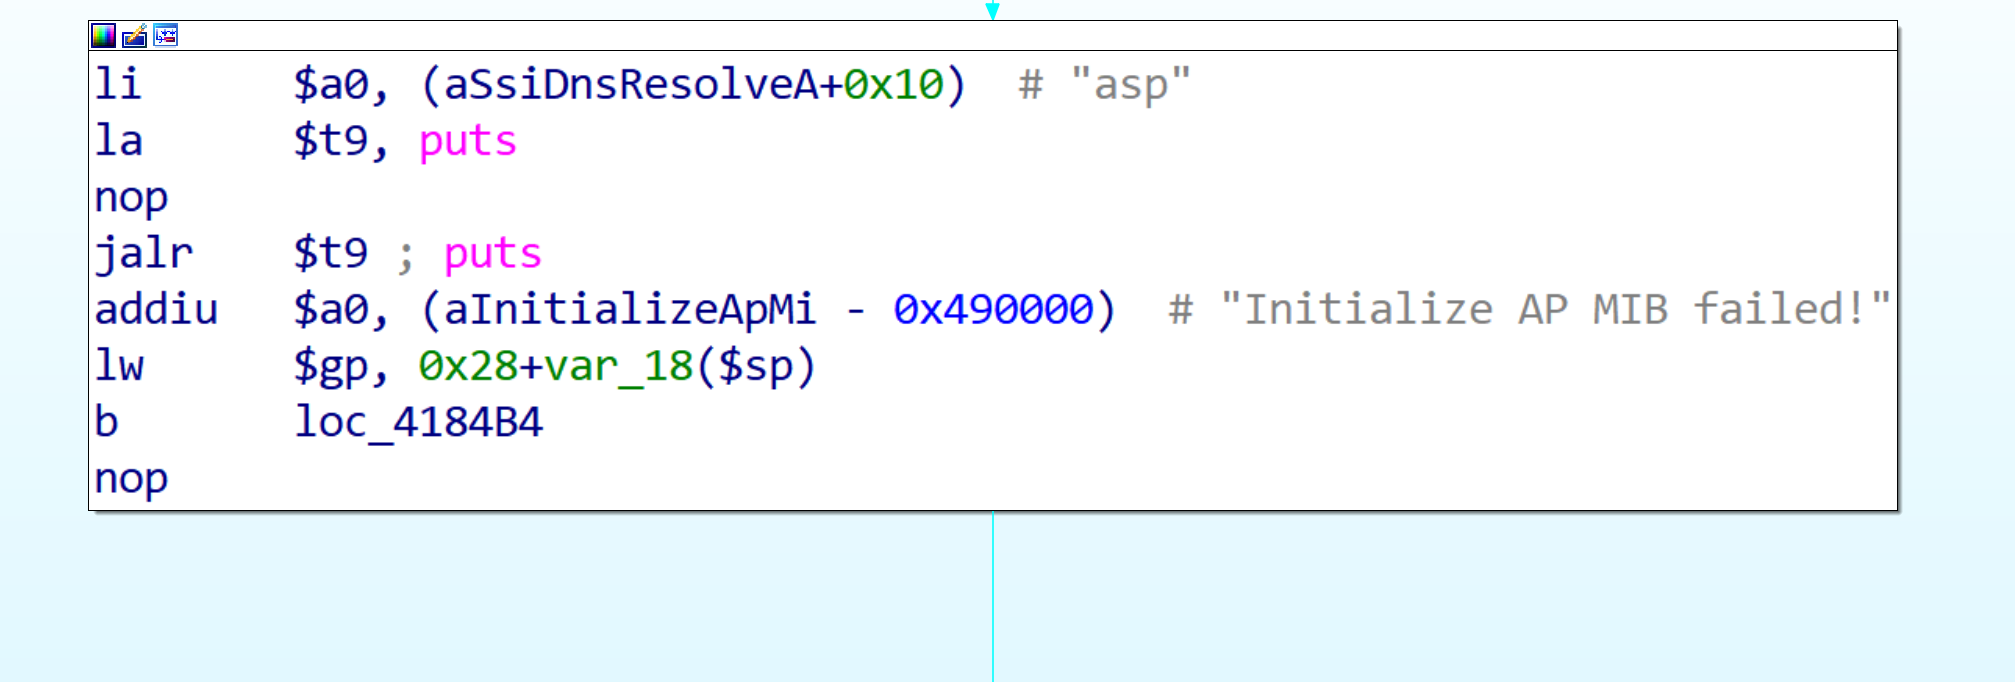Click the "Initialize AP MIB failed!" comment

[x=1554, y=309]
